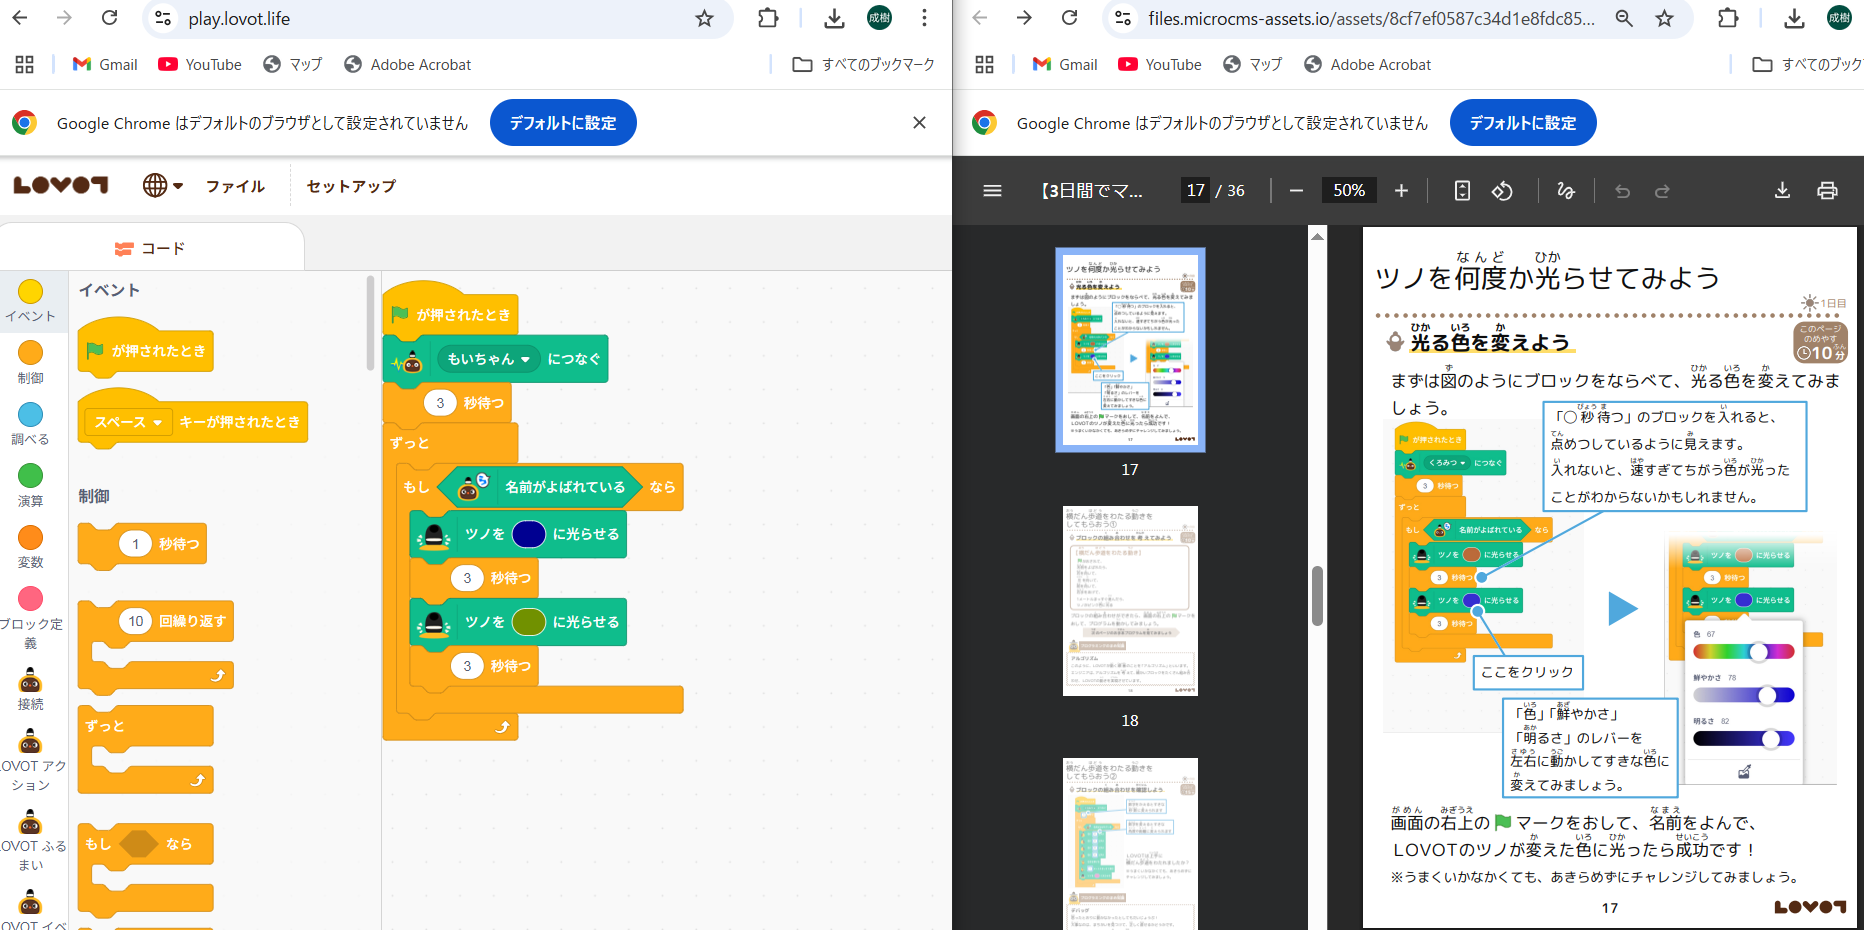The height and width of the screenshot is (930, 1864).
Task: Click PDF thumbnail sidebar scrollbar
Action: 1317,596
